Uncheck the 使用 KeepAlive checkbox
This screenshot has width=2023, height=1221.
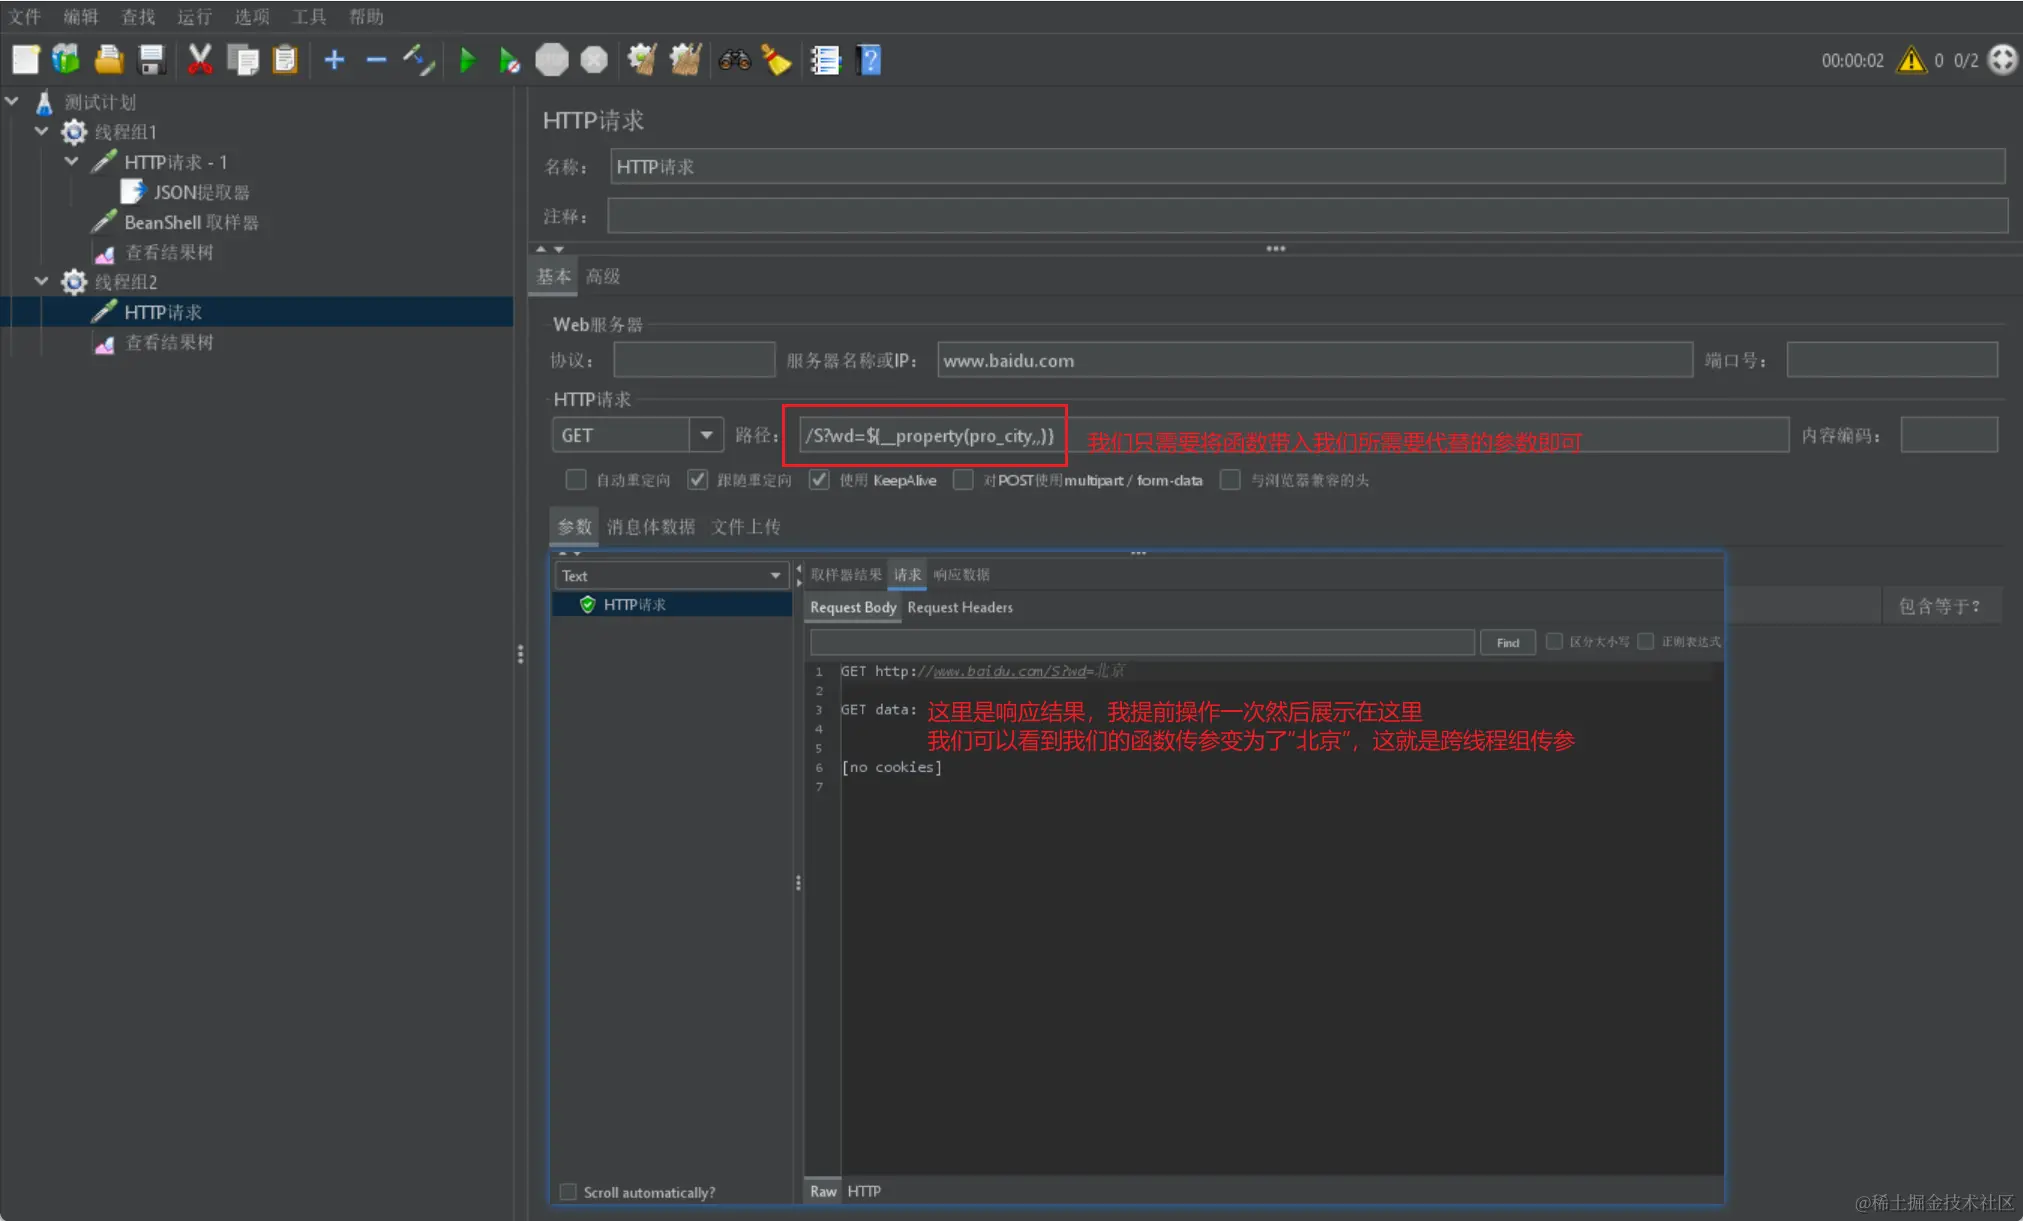[x=819, y=480]
